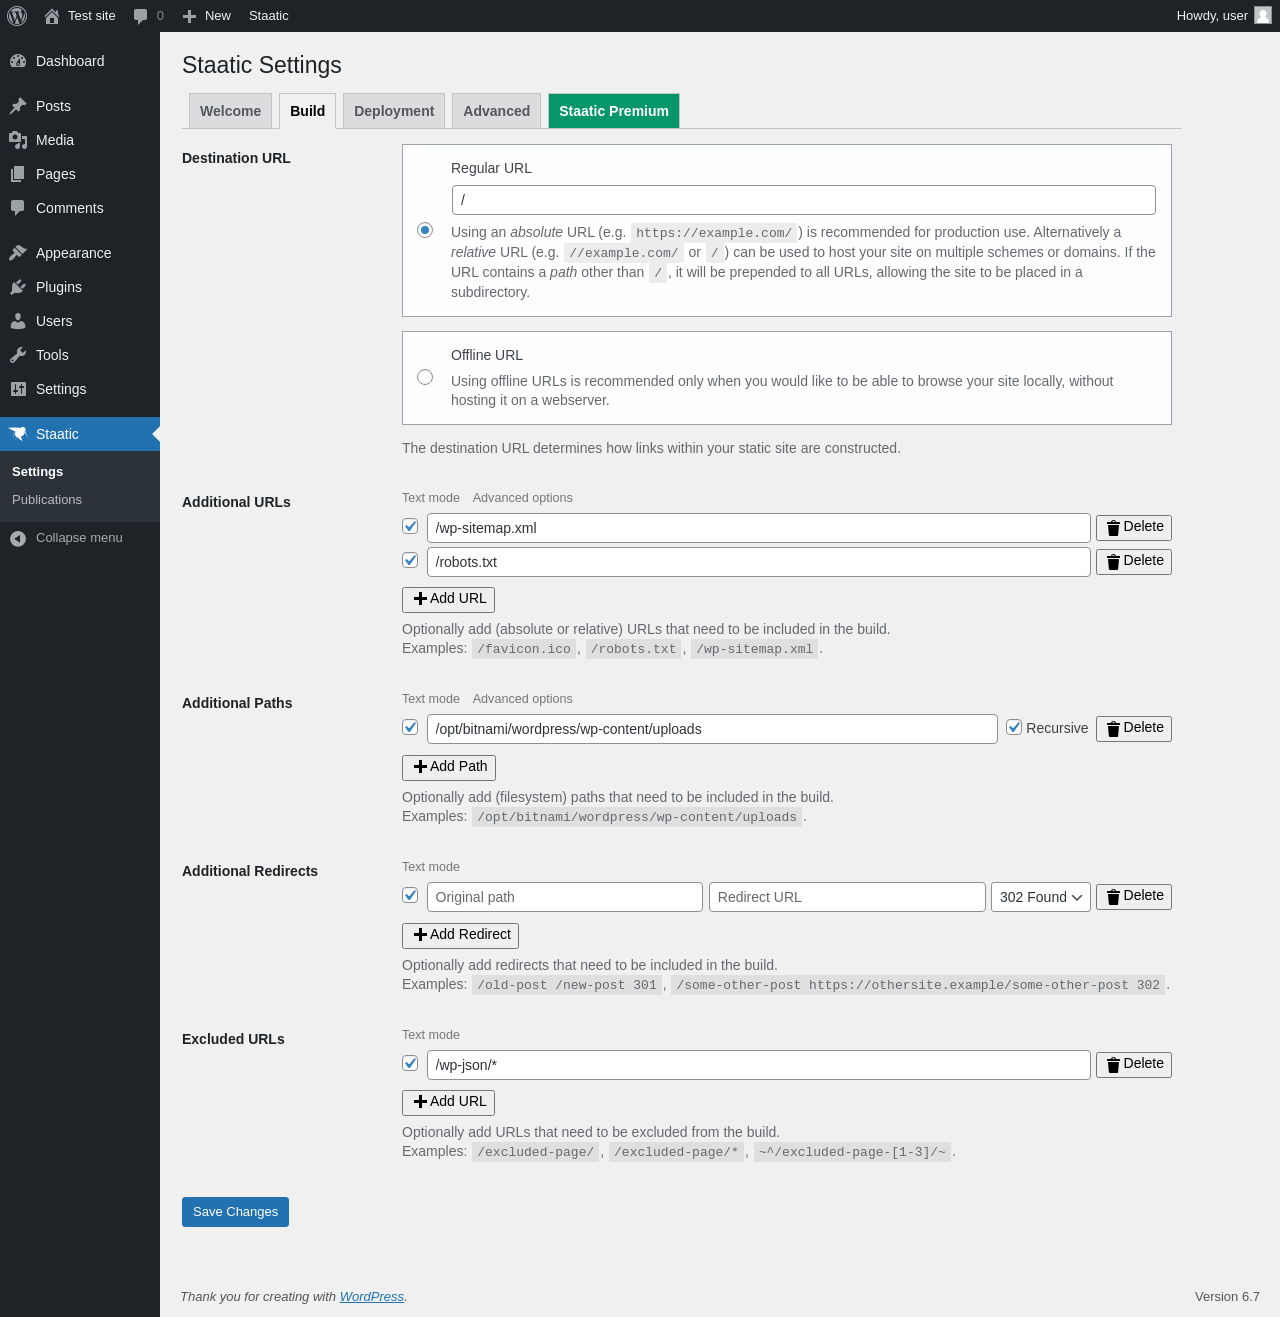Open Advanced options for Additional Paths
This screenshot has width=1280, height=1317.
(523, 699)
